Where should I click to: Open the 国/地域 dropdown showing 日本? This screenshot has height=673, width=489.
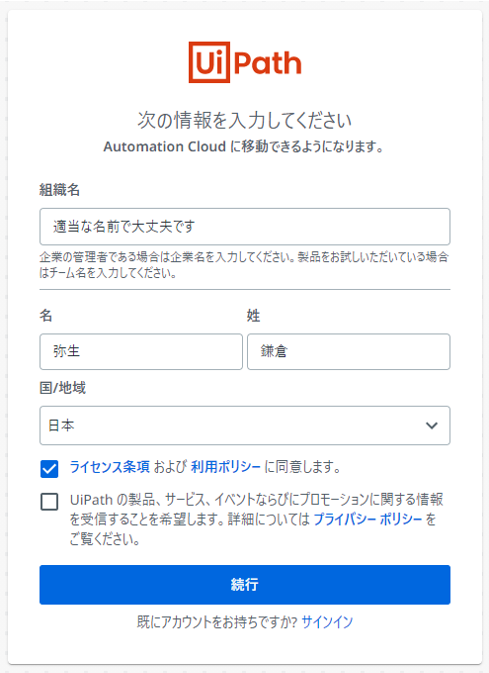[x=245, y=425]
